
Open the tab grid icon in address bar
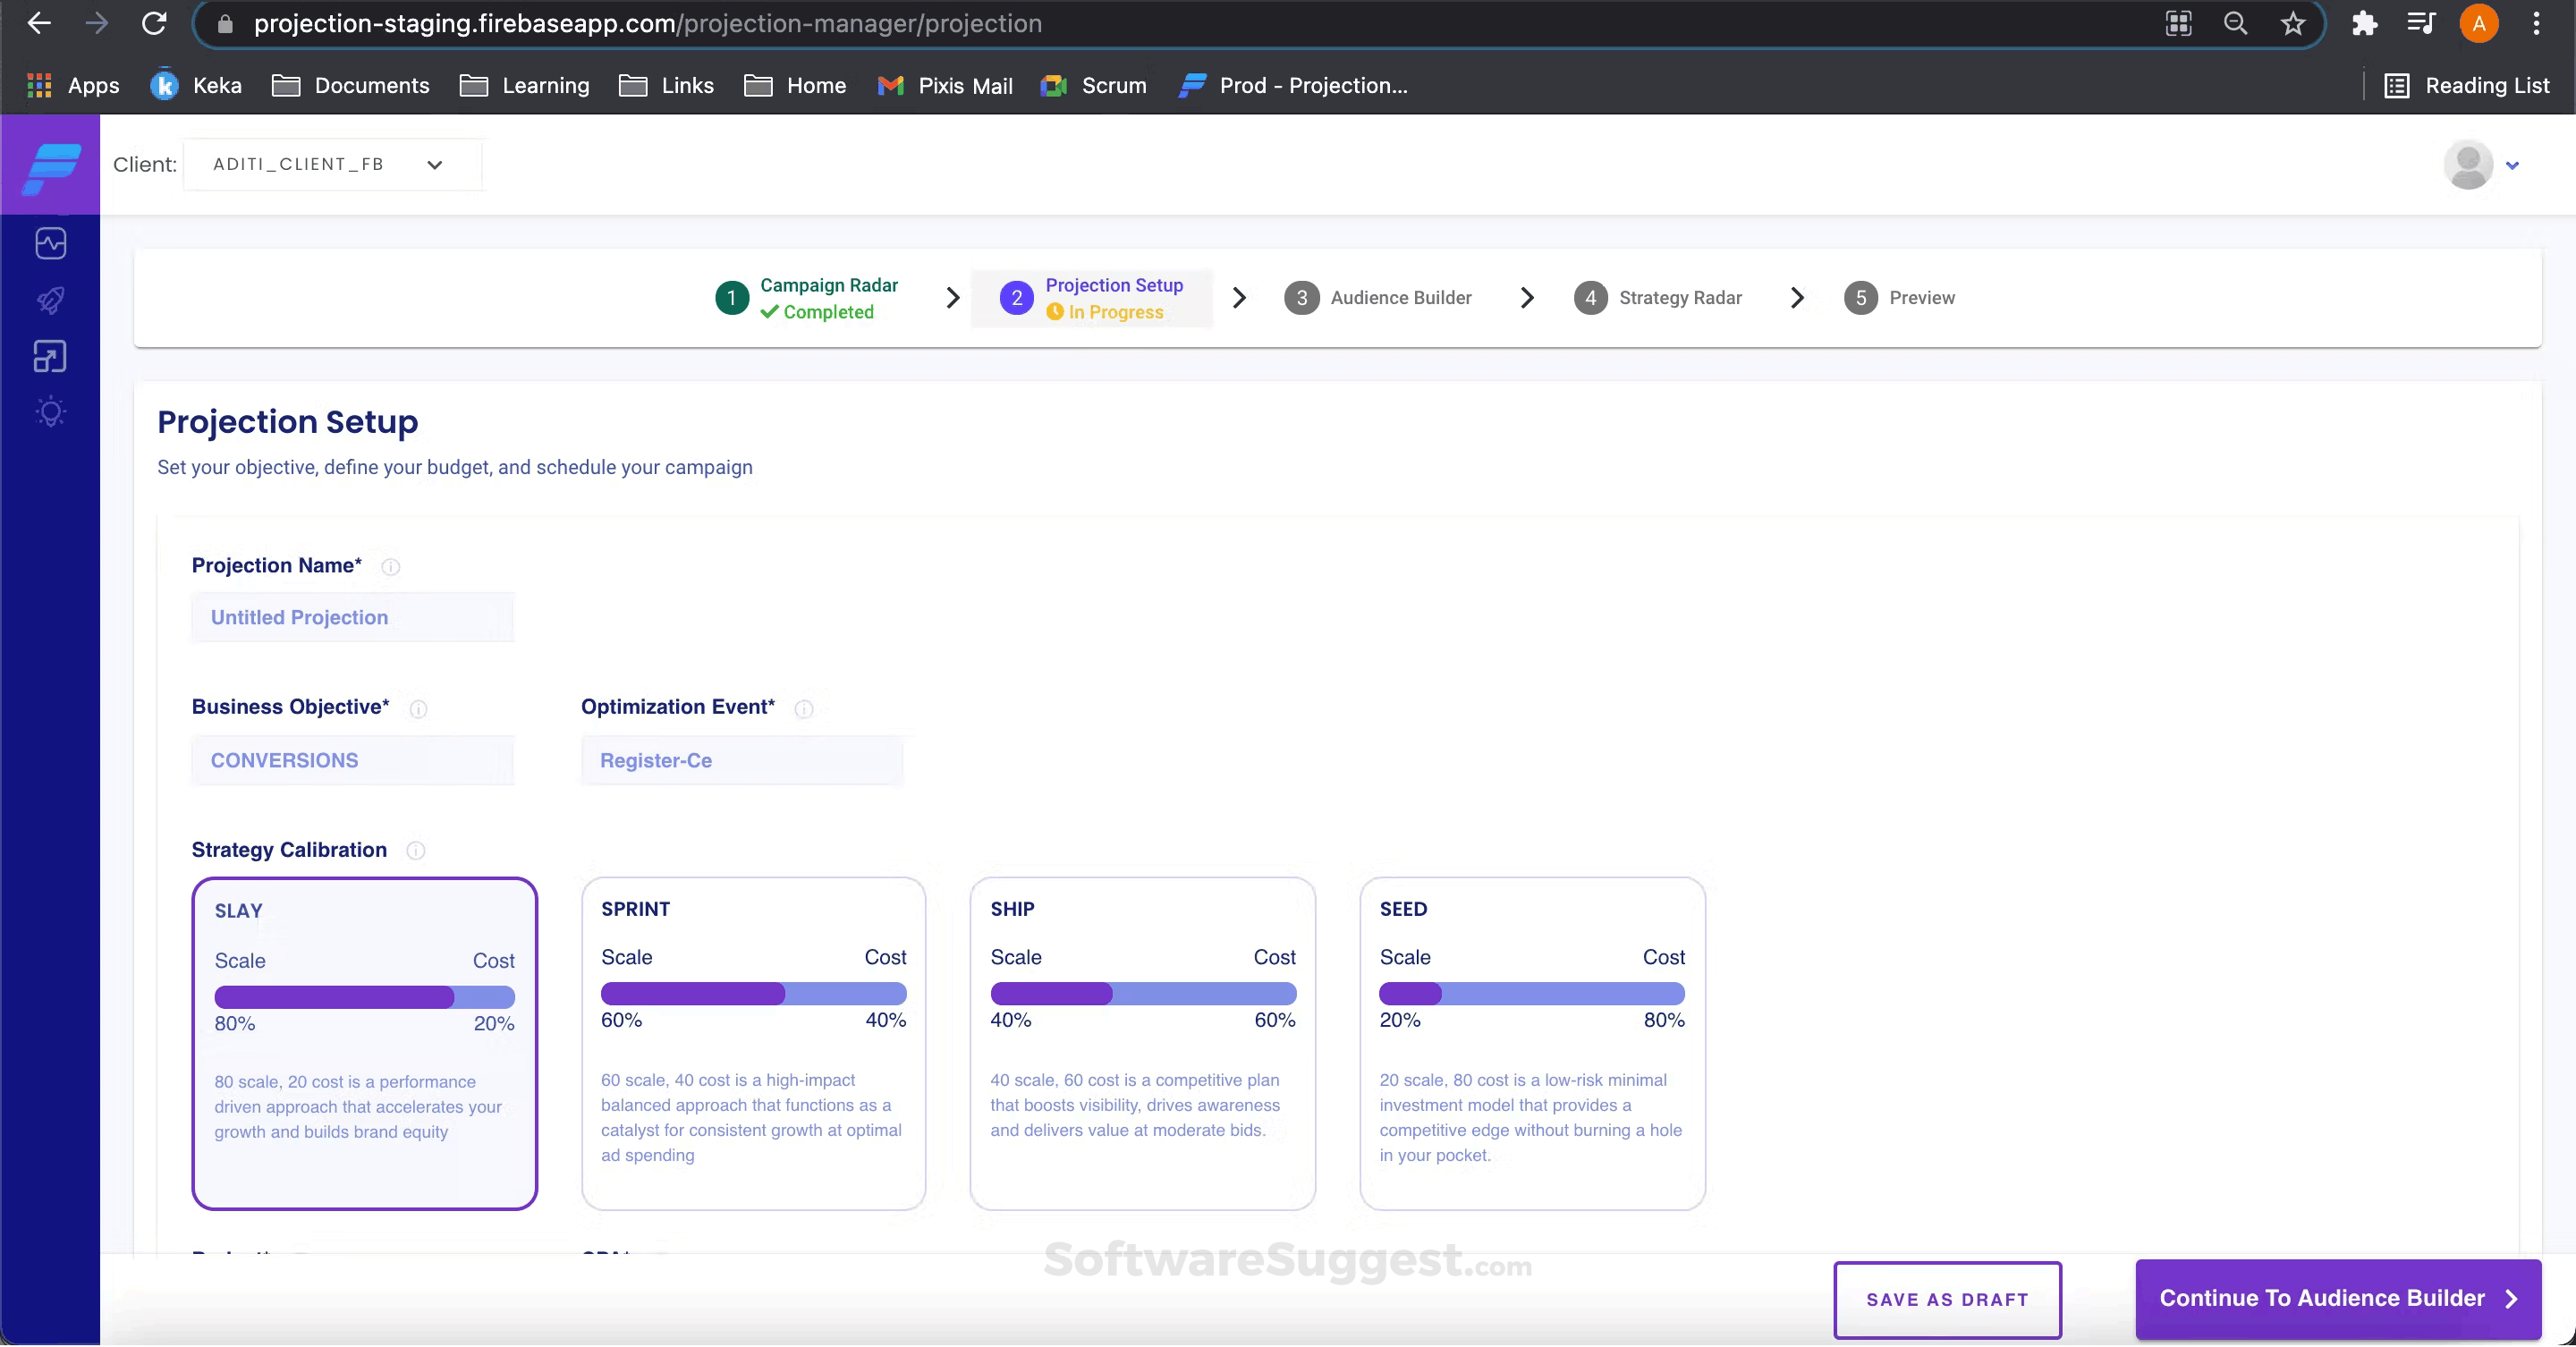click(x=2178, y=23)
